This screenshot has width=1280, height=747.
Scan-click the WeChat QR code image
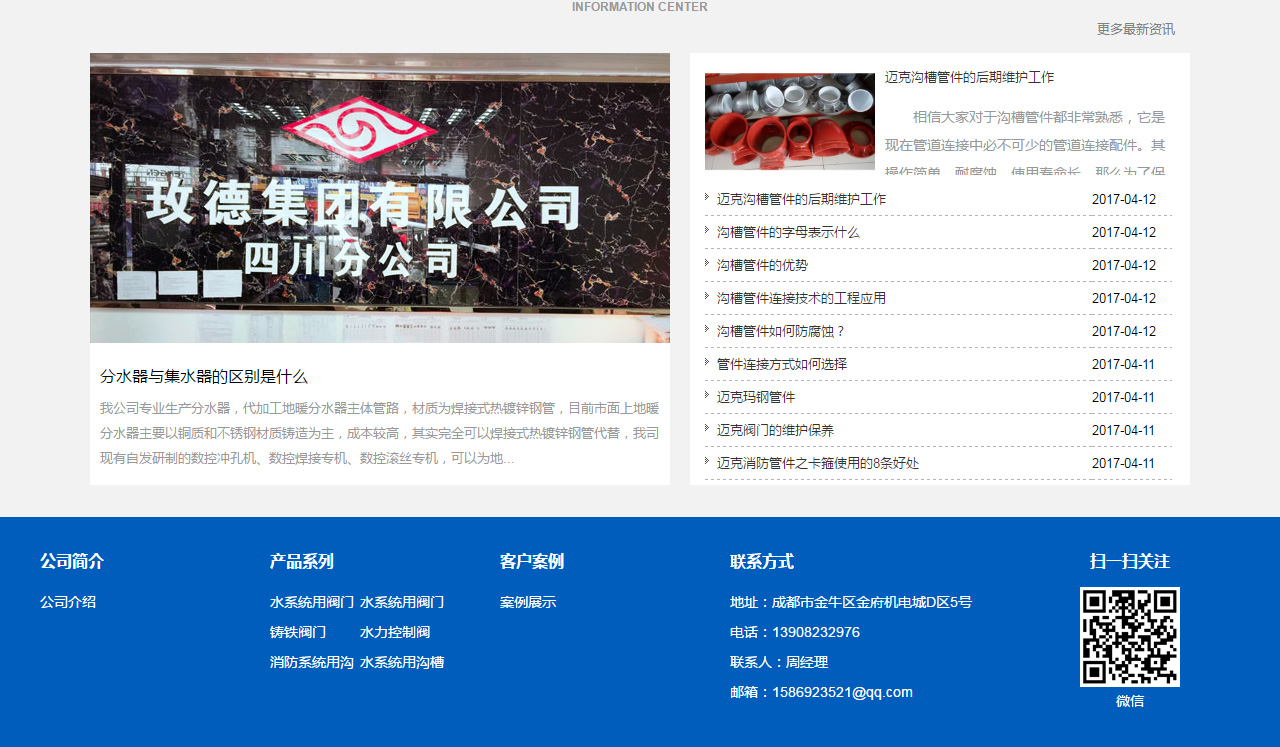click(1129, 637)
